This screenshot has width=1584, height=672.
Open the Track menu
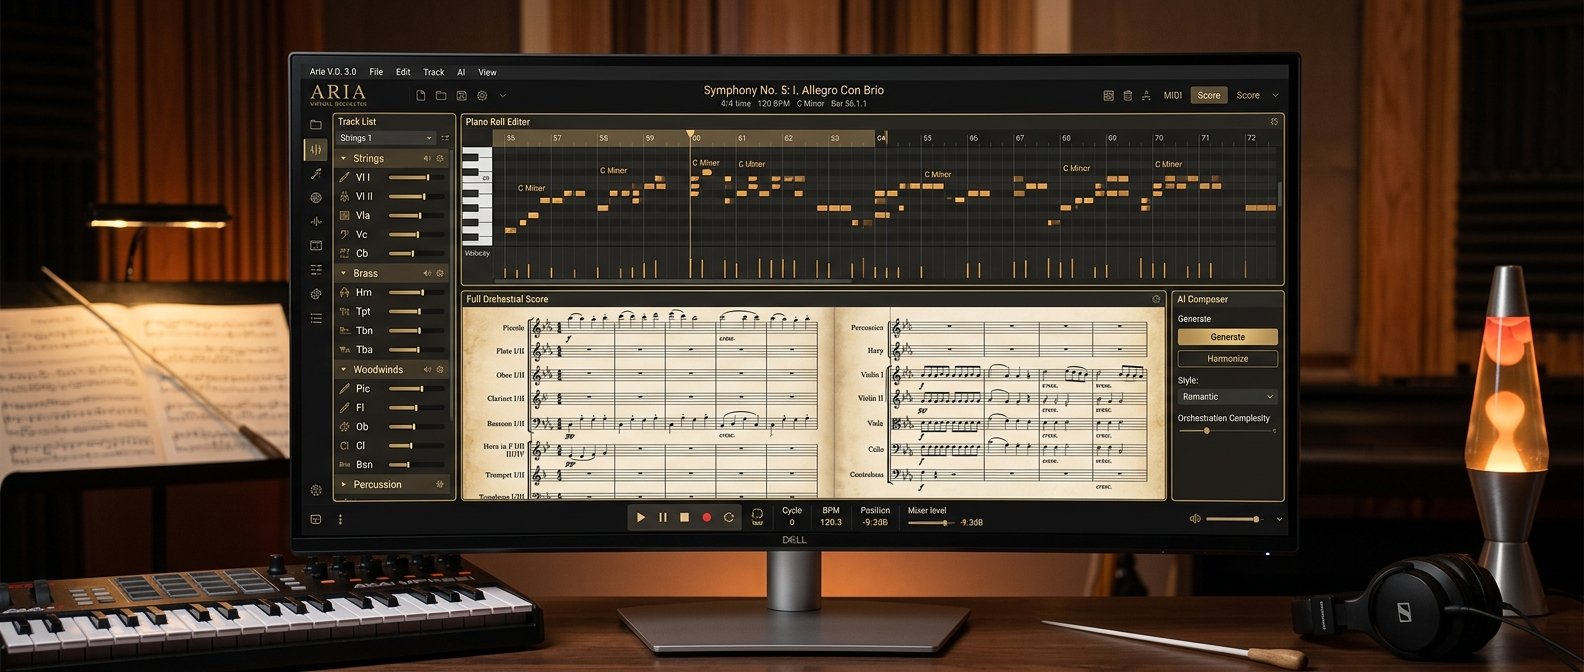tap(434, 72)
